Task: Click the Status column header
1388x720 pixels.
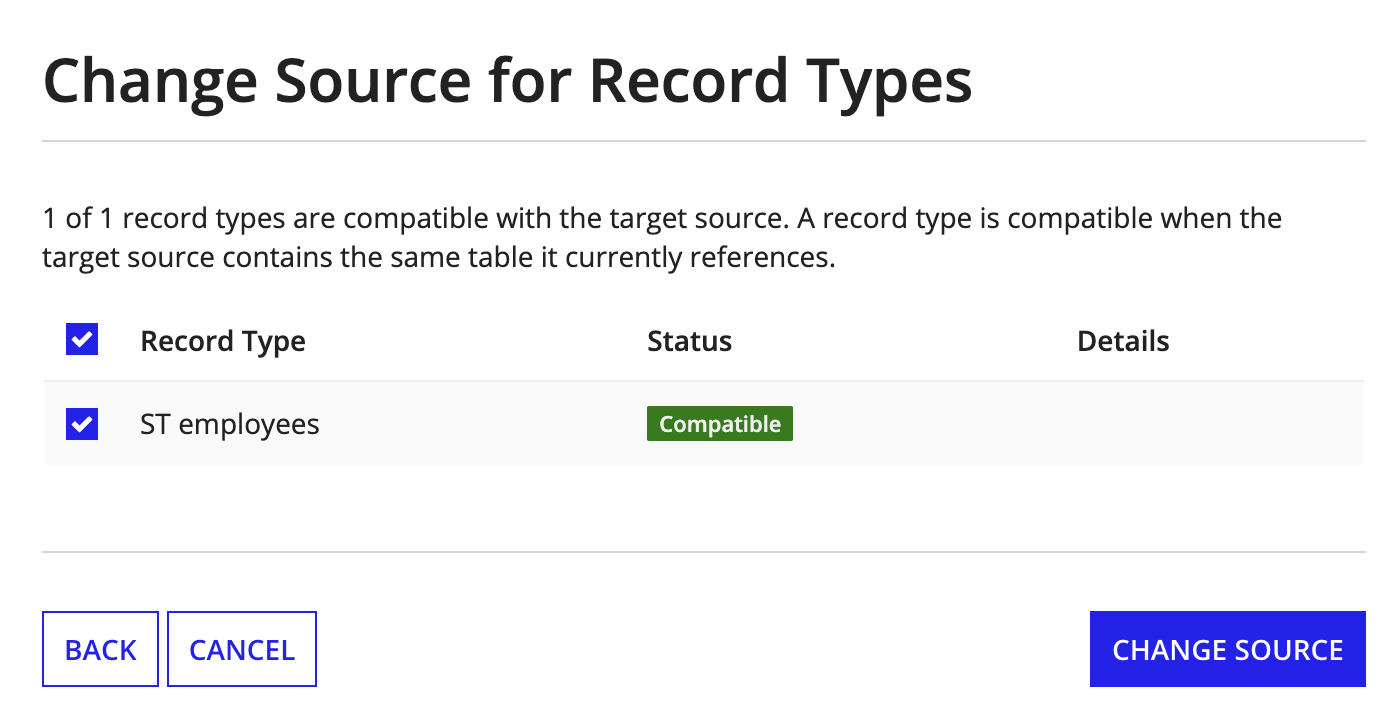Action: 689,341
